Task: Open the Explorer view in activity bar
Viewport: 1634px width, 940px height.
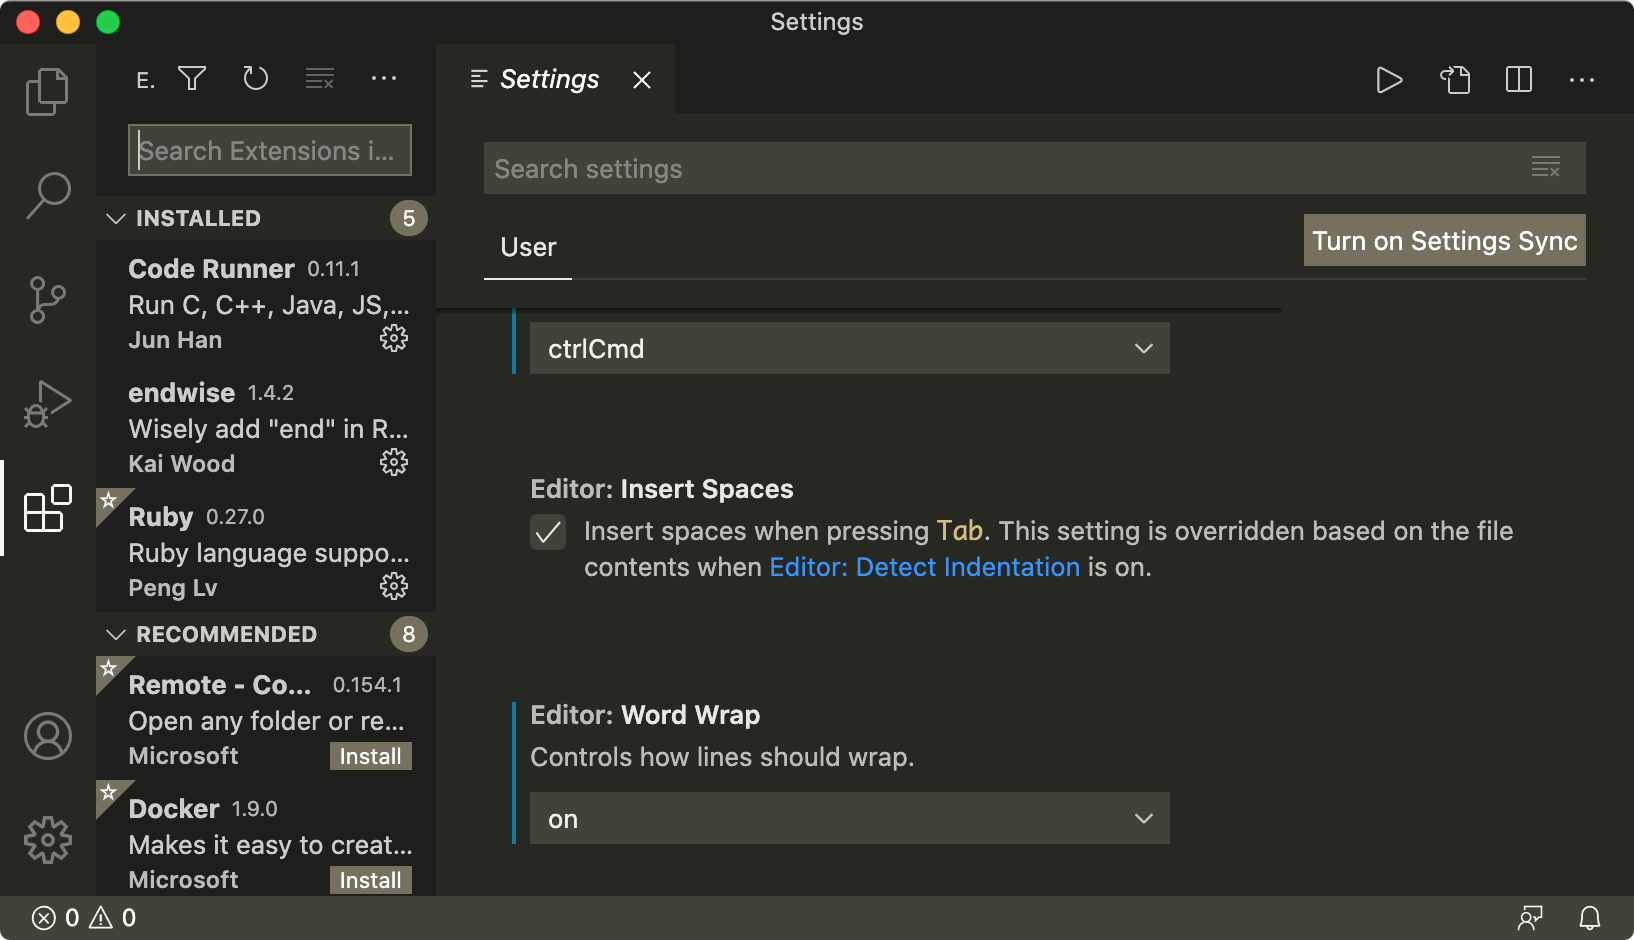Action: click(47, 91)
